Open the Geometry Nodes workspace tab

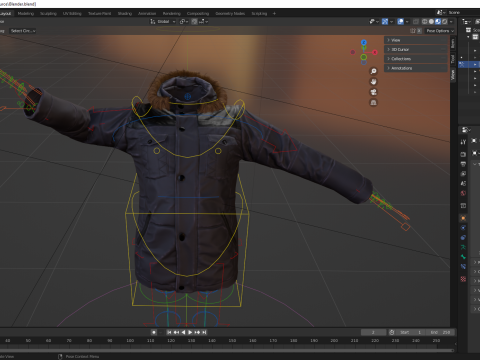pyautogui.click(x=230, y=14)
